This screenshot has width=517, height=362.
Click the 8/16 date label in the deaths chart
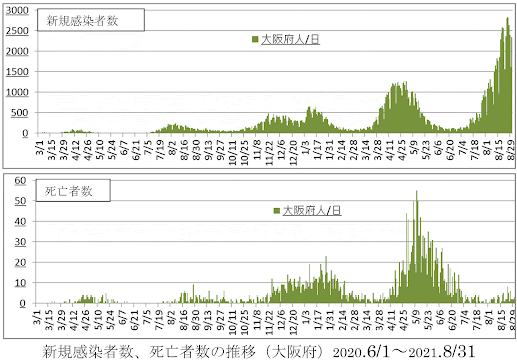coord(184,320)
